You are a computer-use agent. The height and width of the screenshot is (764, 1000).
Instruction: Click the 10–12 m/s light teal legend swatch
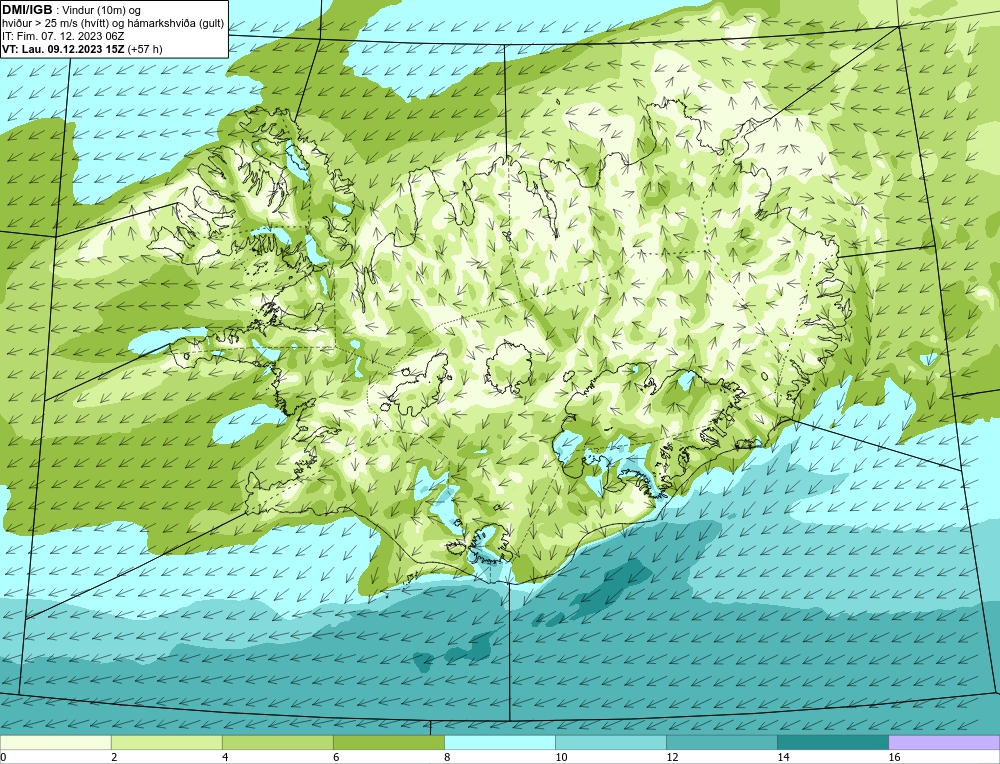[610, 742]
